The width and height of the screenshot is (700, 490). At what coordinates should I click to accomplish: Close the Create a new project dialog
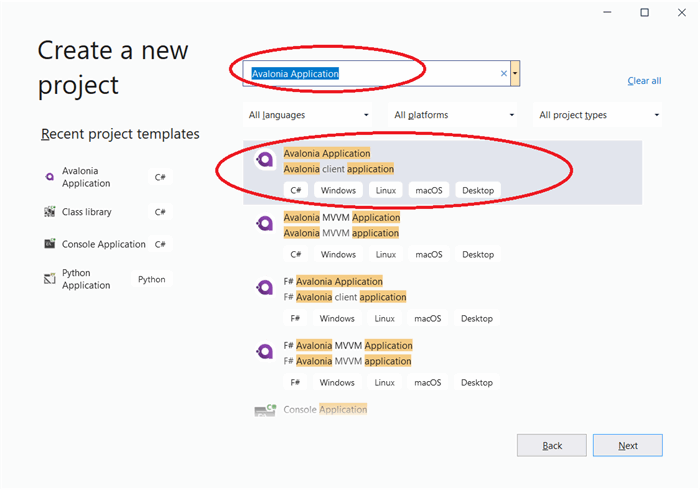[x=682, y=12]
